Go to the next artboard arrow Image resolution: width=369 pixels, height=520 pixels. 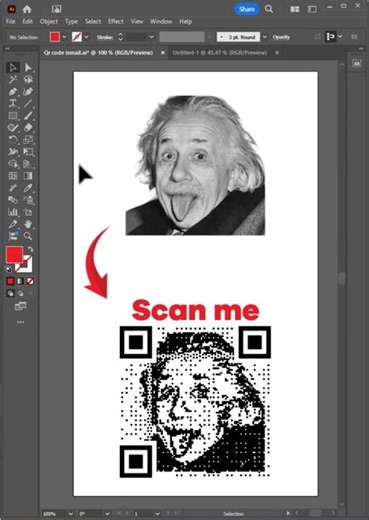(168, 514)
